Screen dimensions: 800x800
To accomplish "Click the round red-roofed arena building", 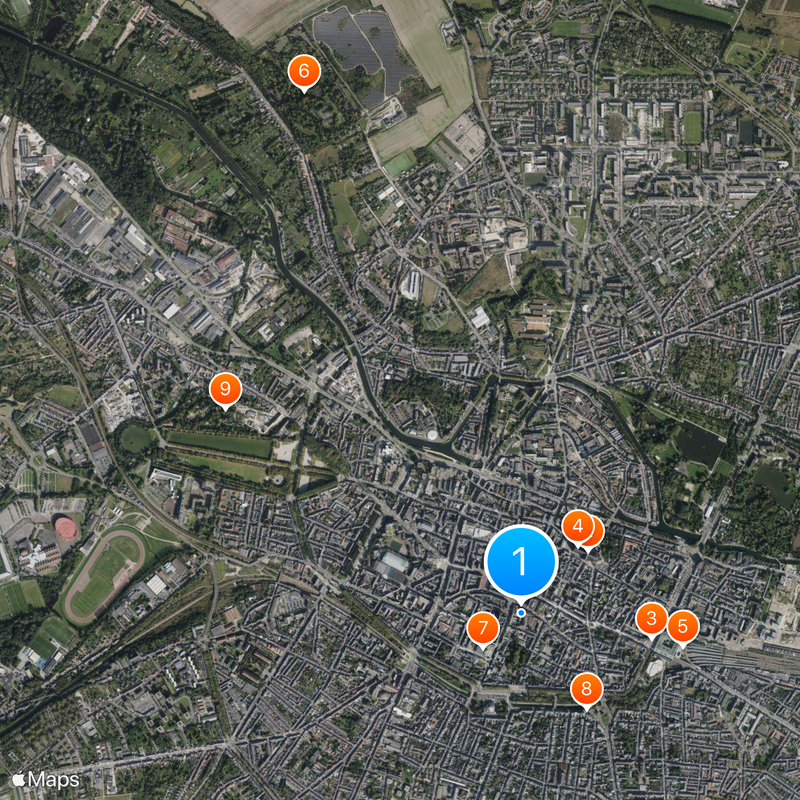I will 66,528.
